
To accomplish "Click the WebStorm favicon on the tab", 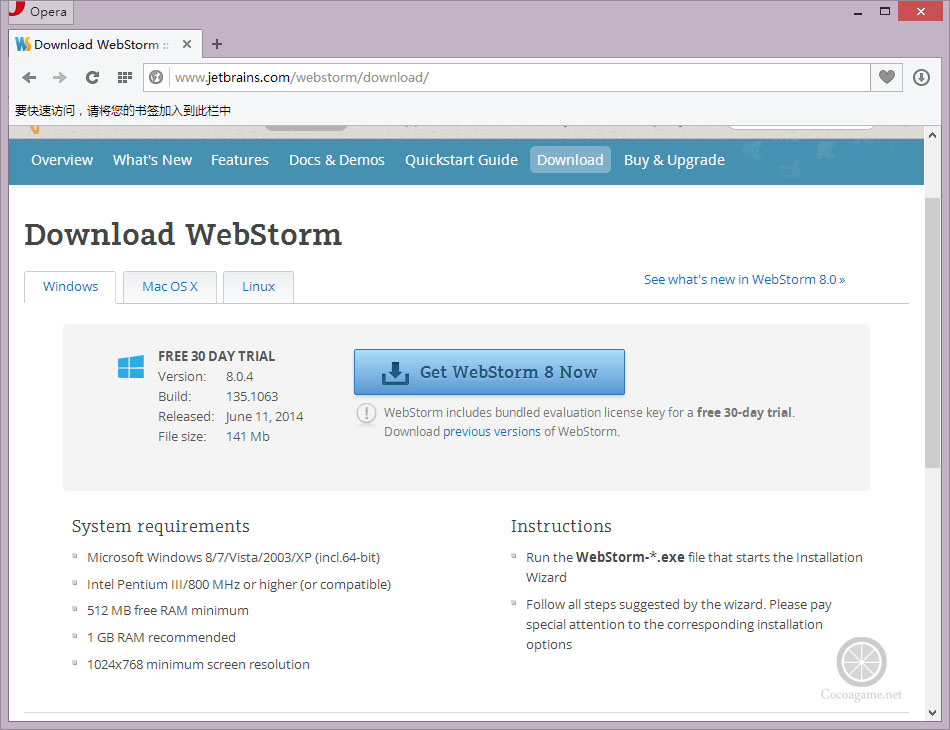I will click(23, 44).
